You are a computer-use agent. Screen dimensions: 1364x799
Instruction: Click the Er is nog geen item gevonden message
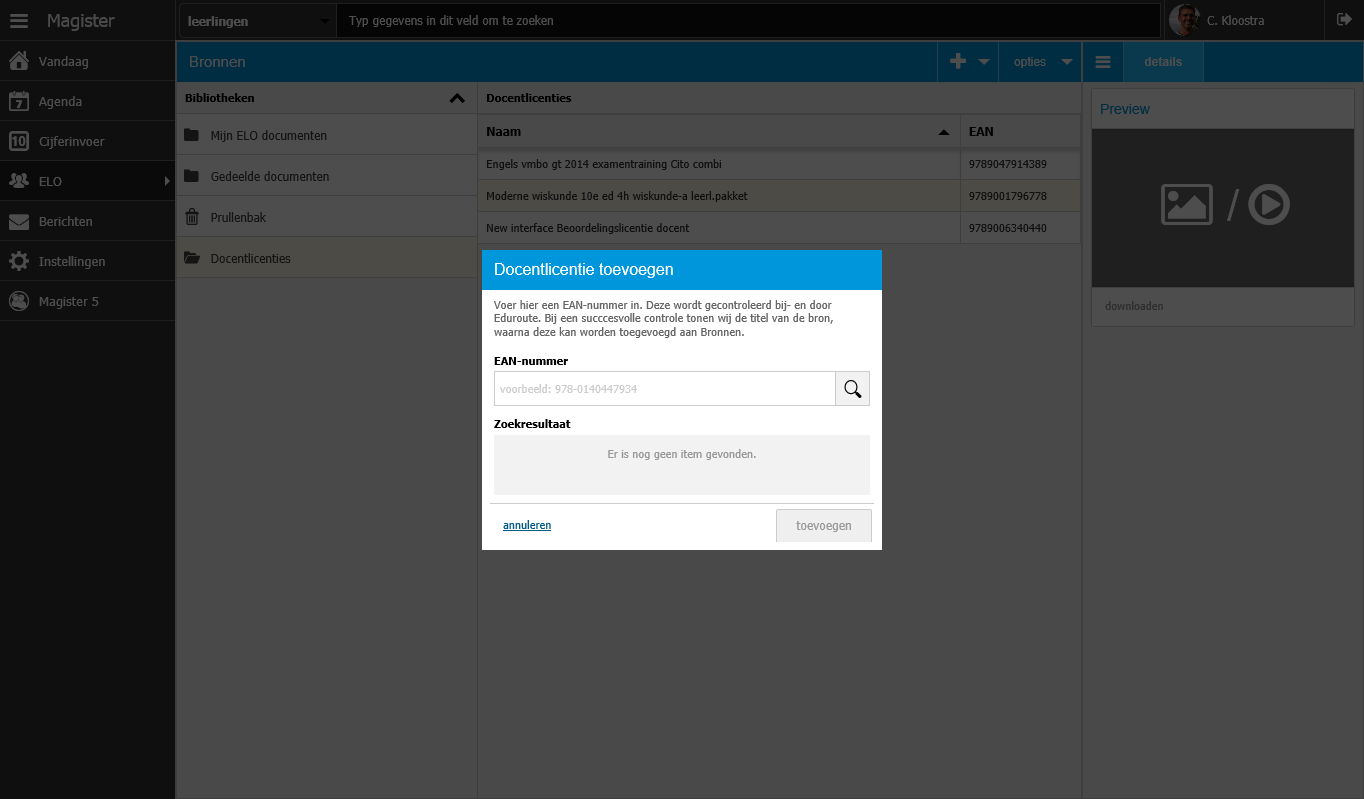(x=682, y=454)
